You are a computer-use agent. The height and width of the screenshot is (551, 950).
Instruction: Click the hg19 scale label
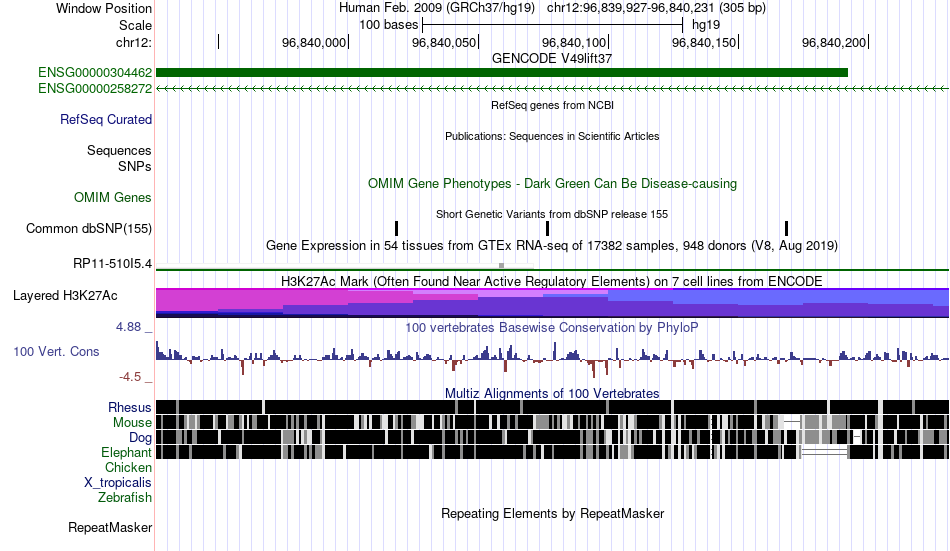[706, 25]
